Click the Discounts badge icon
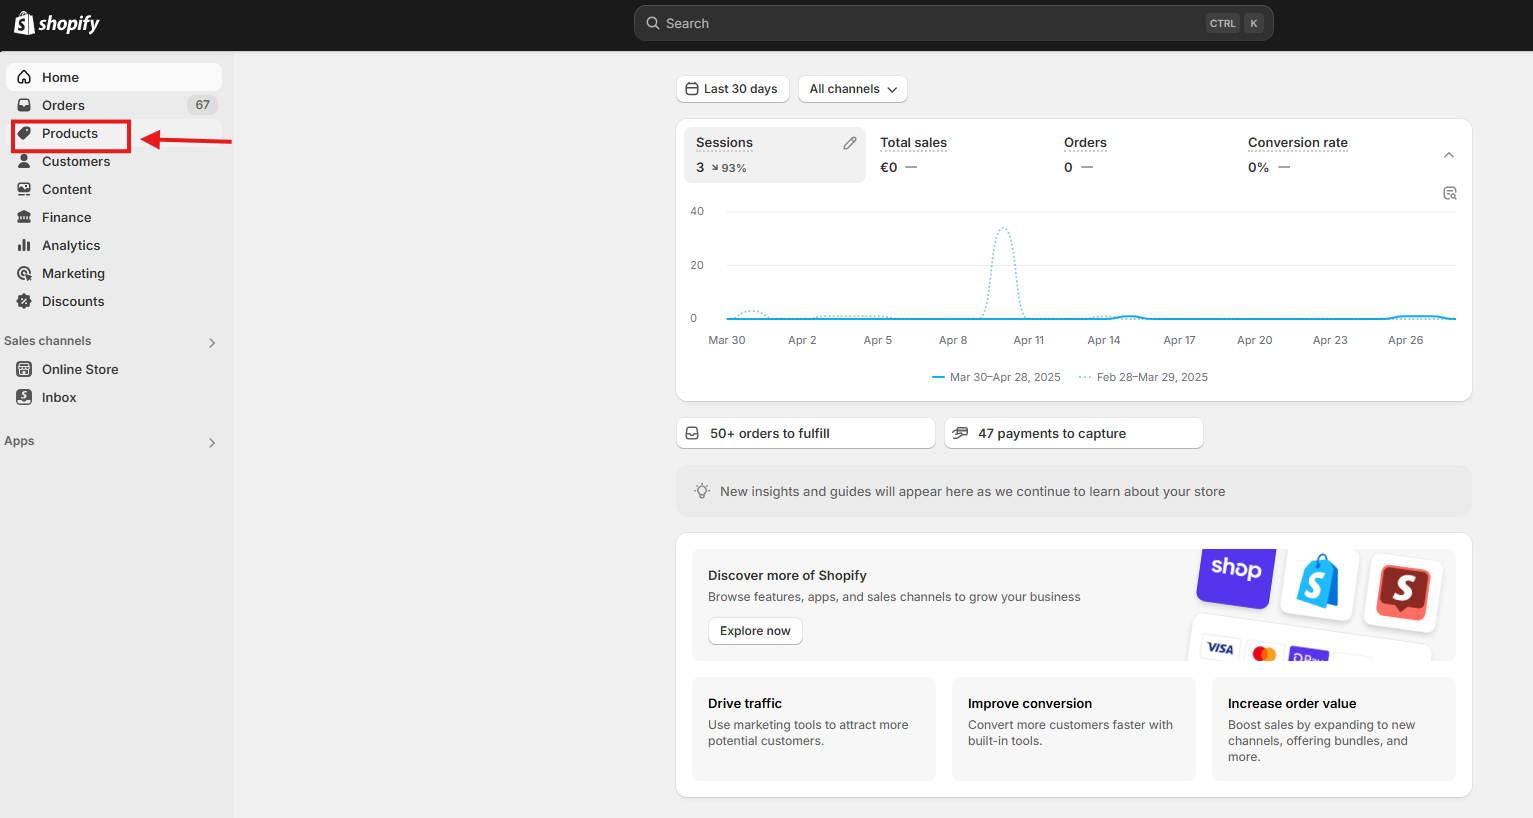This screenshot has height=818, width=1533. coord(24,301)
